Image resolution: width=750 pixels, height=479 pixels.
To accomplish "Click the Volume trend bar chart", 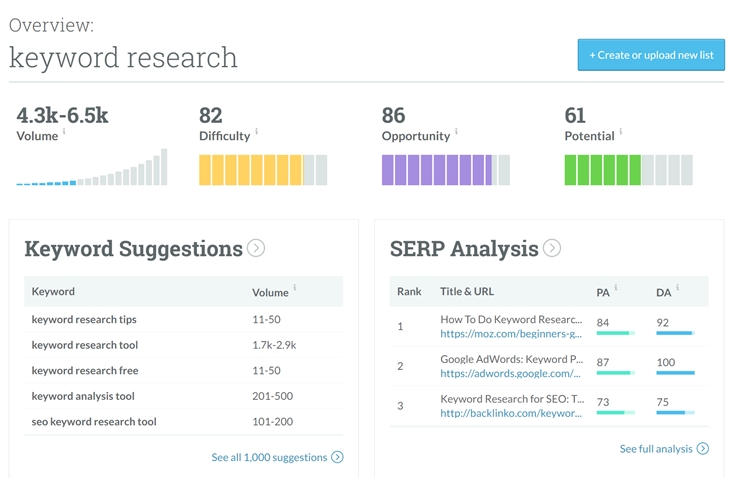I will (92, 170).
